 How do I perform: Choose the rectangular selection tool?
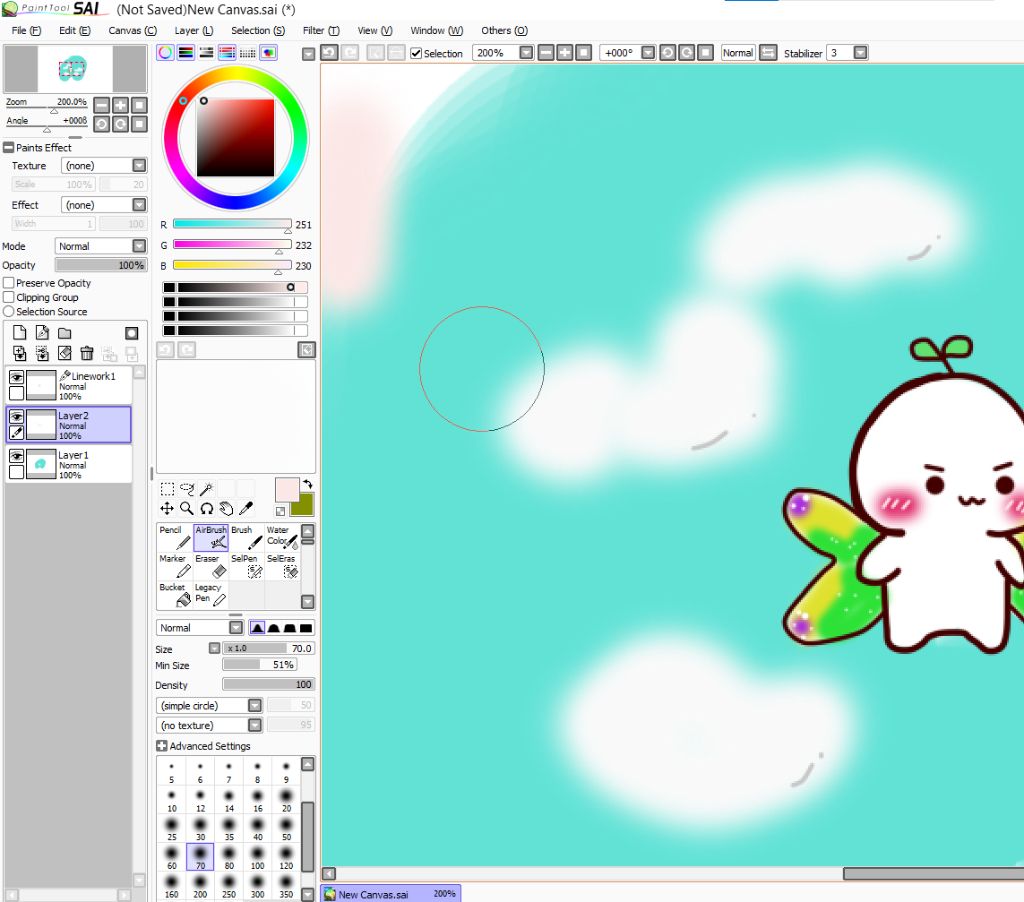[167, 489]
